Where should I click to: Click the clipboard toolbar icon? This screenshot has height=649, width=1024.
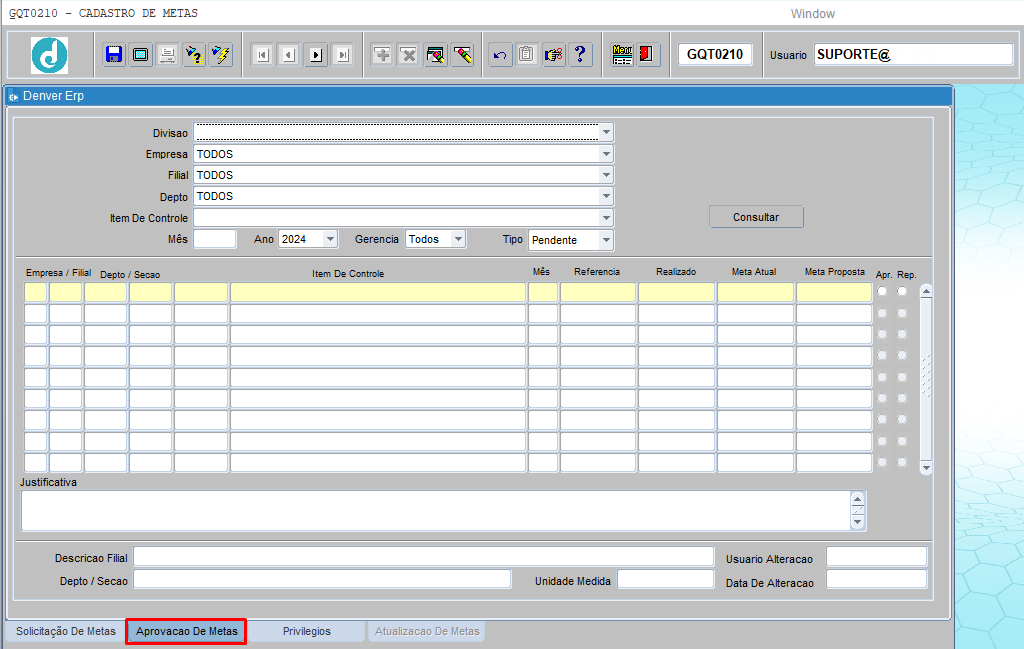[x=526, y=55]
